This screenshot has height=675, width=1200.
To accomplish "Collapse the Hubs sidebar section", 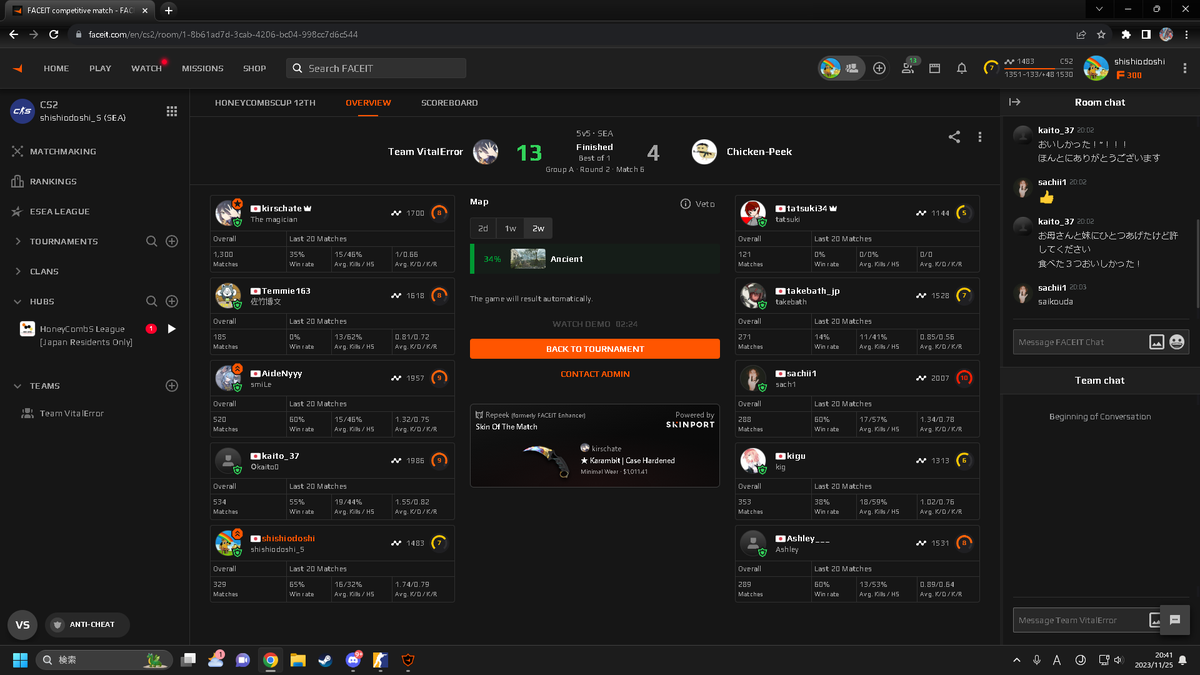I will coord(18,301).
